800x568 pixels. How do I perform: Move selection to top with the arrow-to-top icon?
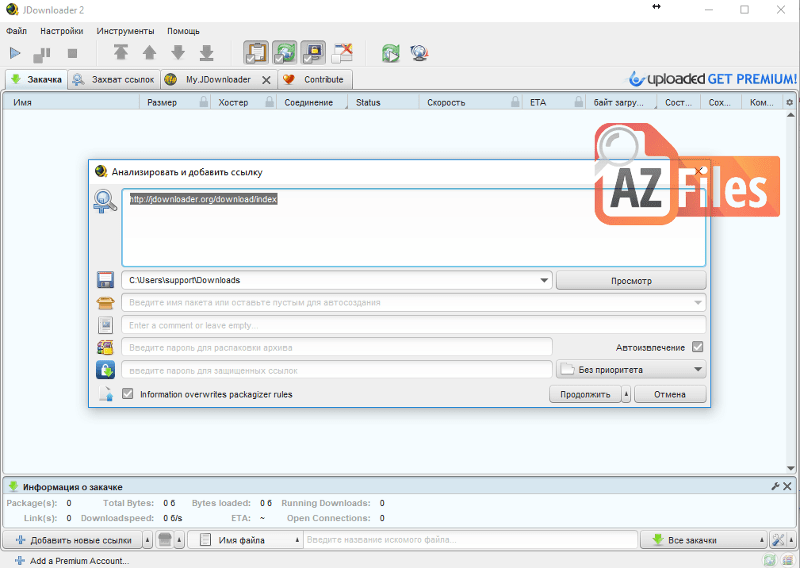pos(121,52)
